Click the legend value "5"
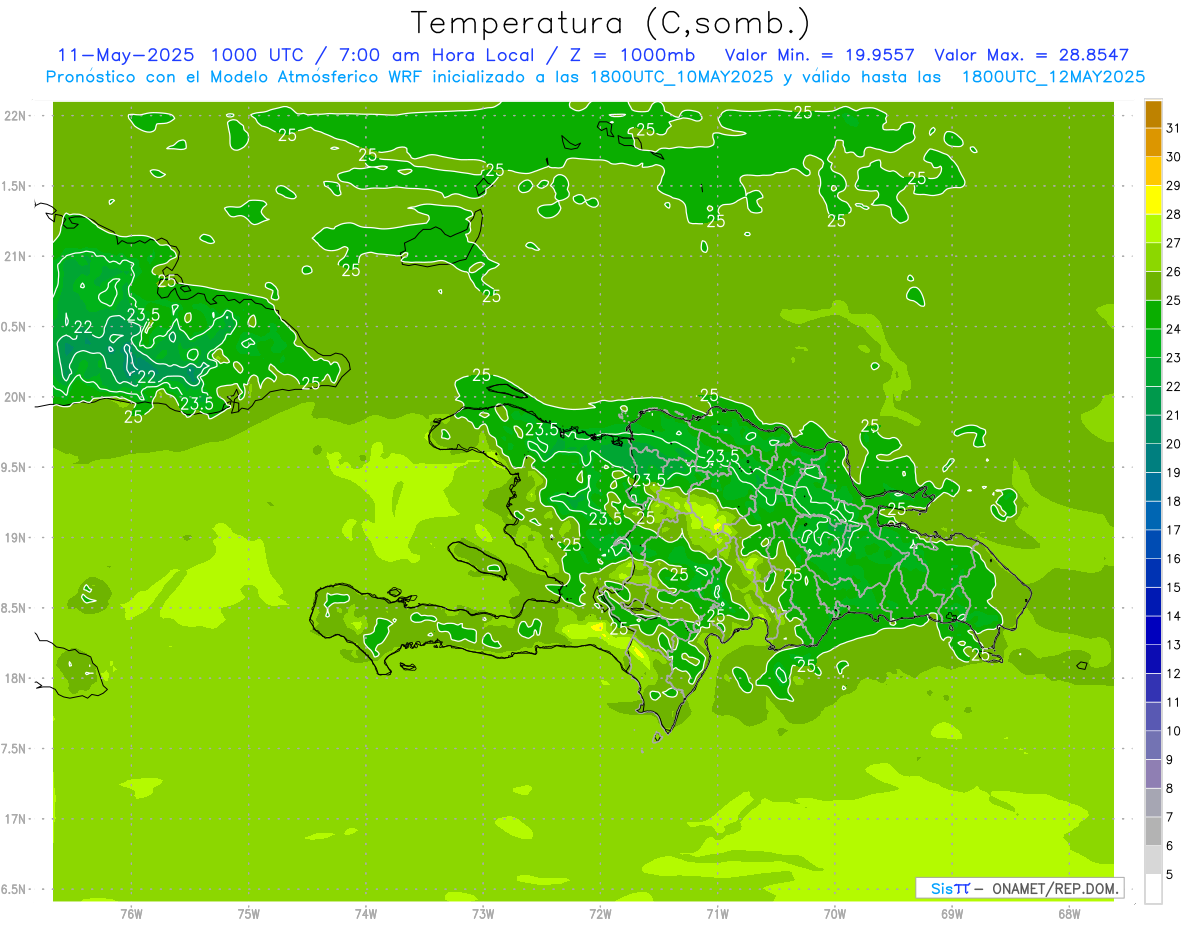Image resolution: width=1200 pixels, height=927 pixels. 1171,875
